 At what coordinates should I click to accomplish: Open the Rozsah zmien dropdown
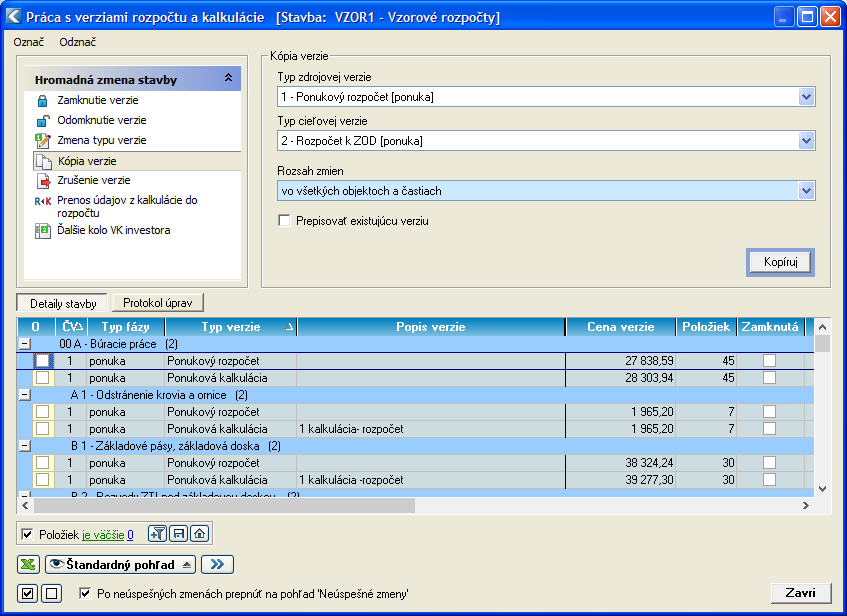pyautogui.click(x=806, y=191)
